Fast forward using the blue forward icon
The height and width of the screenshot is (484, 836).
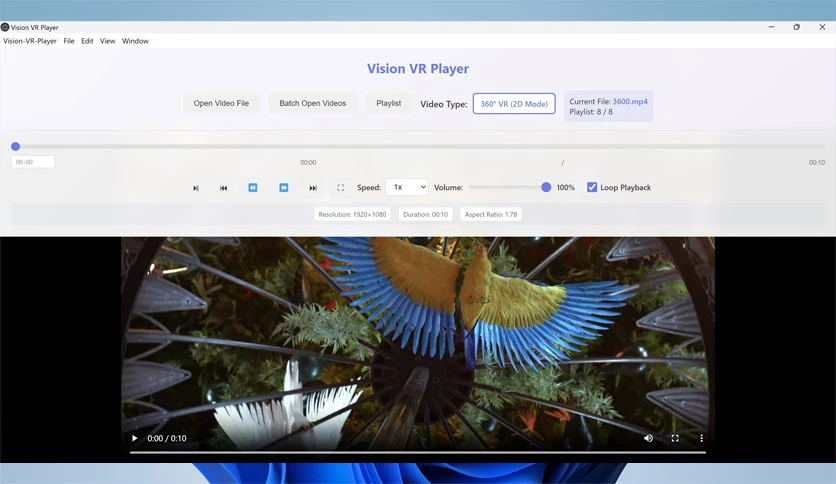click(284, 188)
